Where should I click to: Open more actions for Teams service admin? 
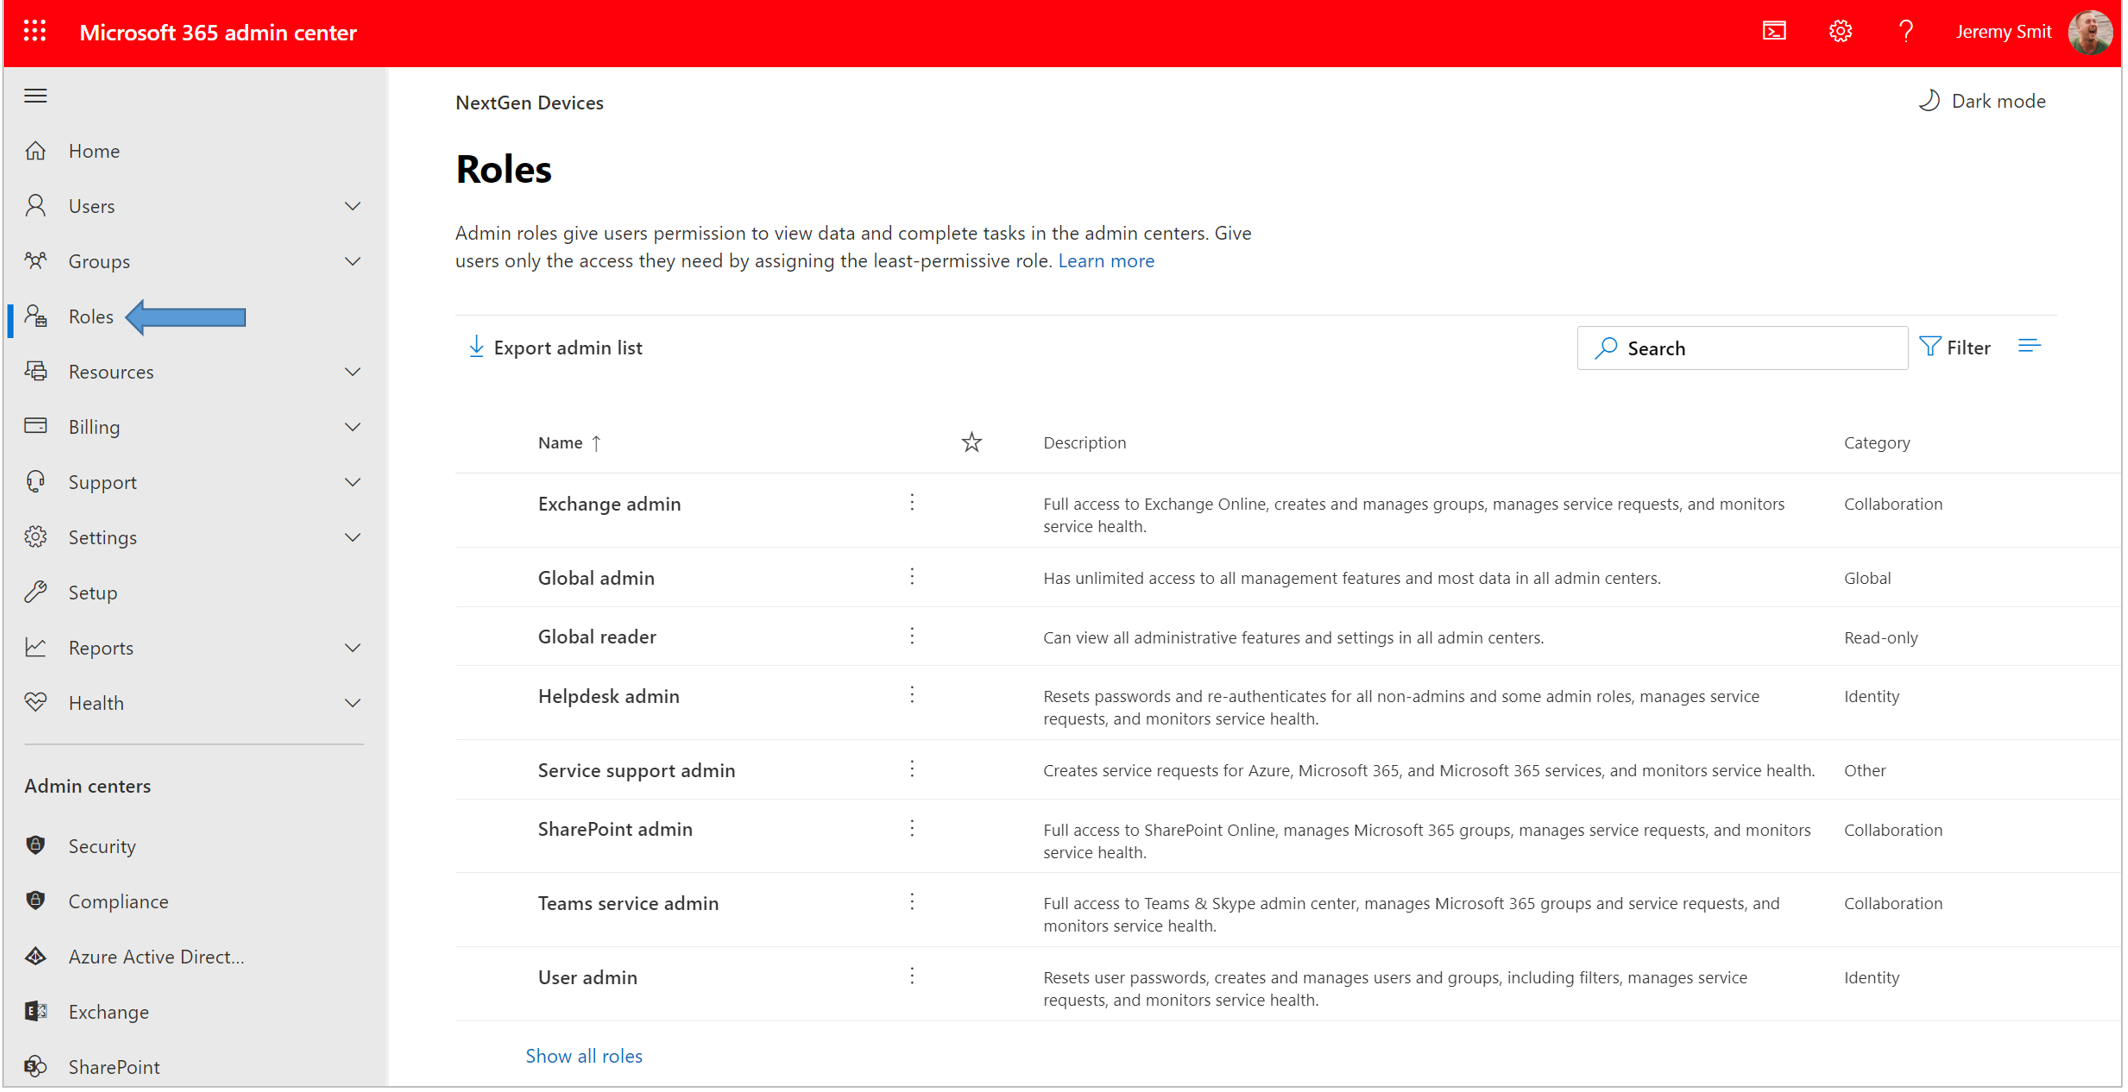click(912, 902)
